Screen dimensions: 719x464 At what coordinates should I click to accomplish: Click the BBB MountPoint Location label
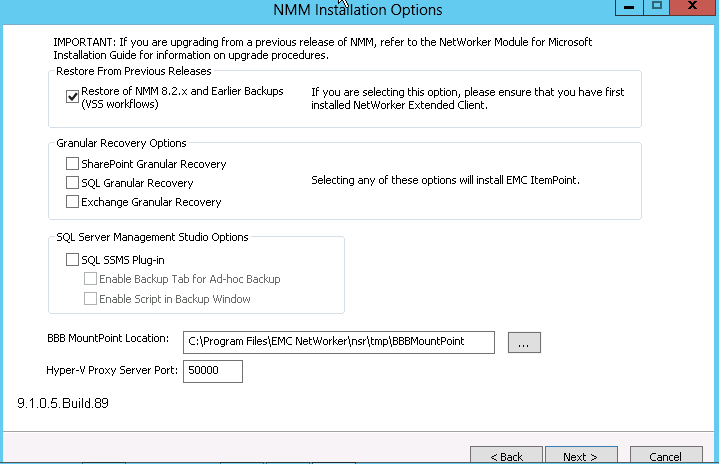[x=108, y=338]
